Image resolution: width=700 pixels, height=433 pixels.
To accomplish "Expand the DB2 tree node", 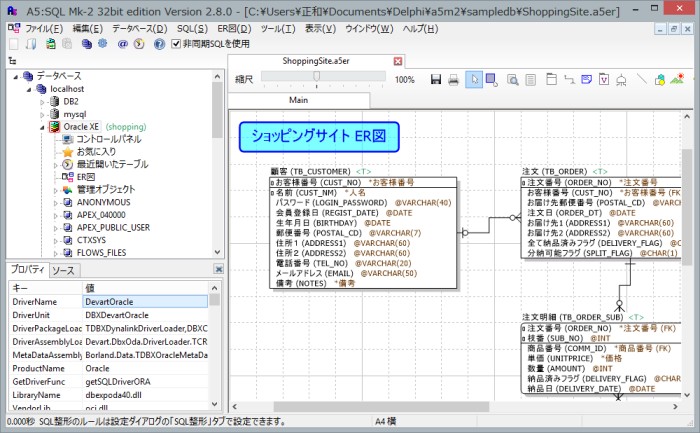I will pos(42,102).
